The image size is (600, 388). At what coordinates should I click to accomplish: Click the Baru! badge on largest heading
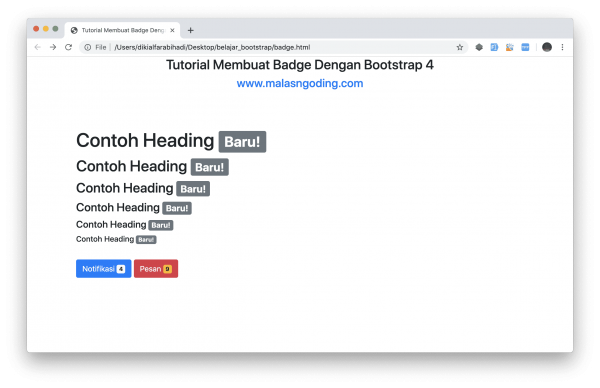[x=242, y=142]
